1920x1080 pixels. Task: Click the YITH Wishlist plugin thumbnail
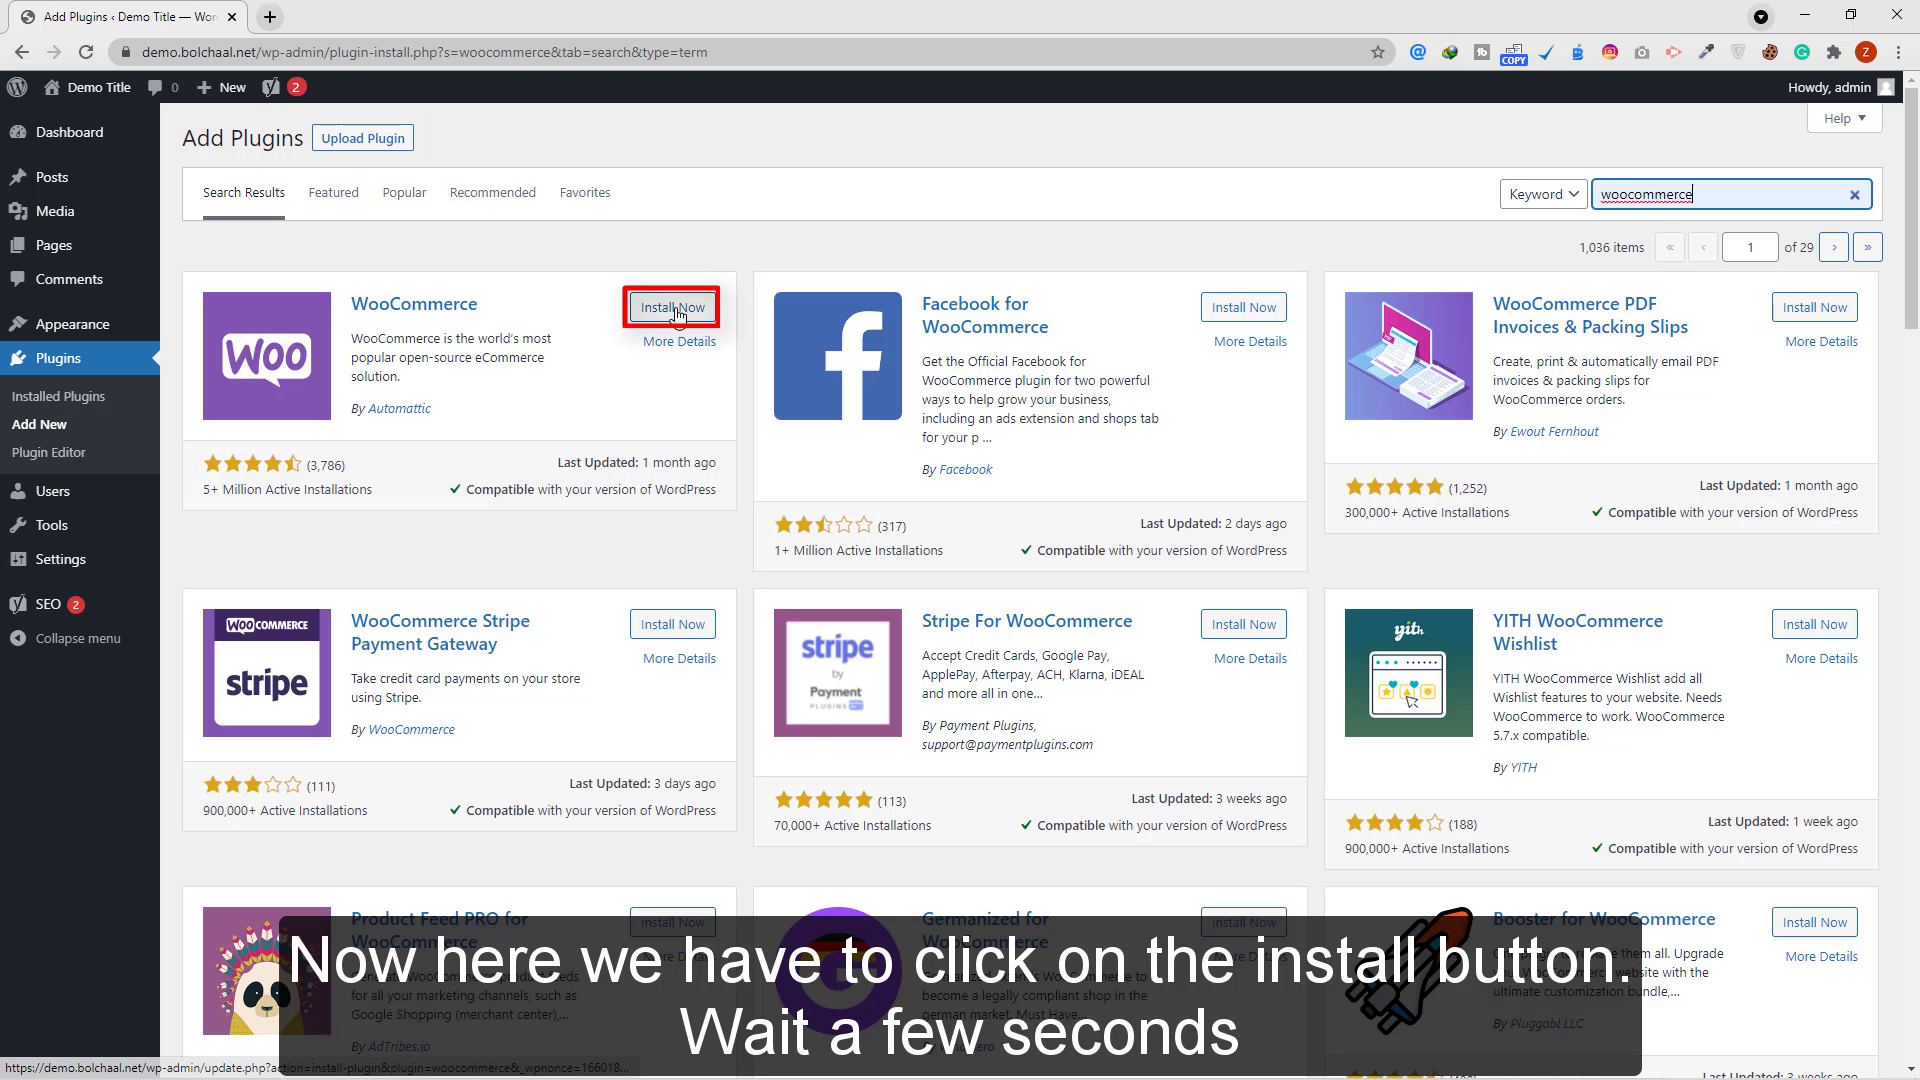click(x=1409, y=673)
